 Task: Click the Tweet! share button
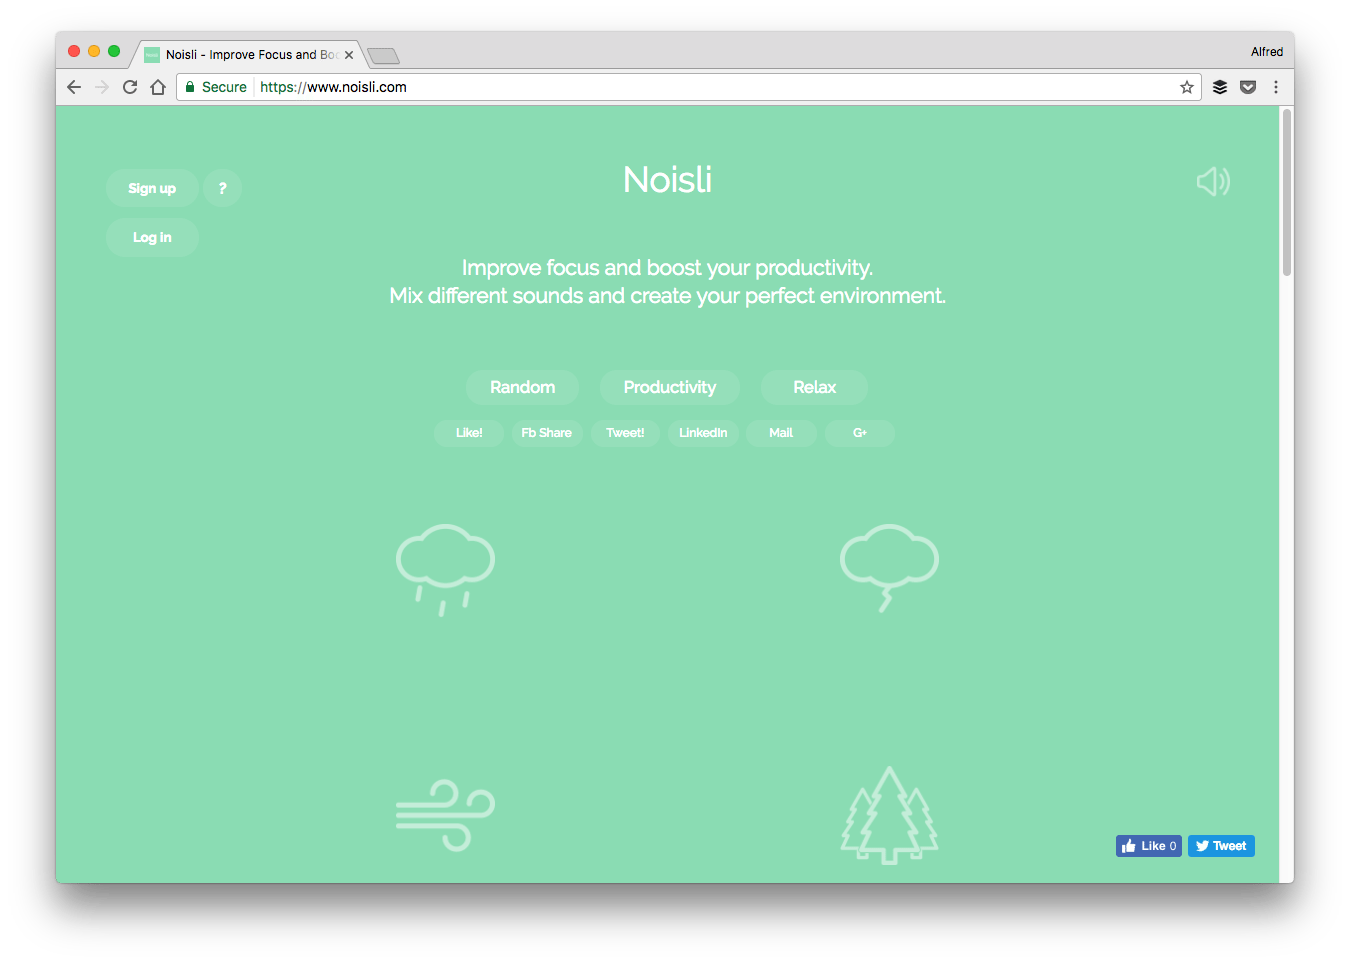[x=625, y=433]
